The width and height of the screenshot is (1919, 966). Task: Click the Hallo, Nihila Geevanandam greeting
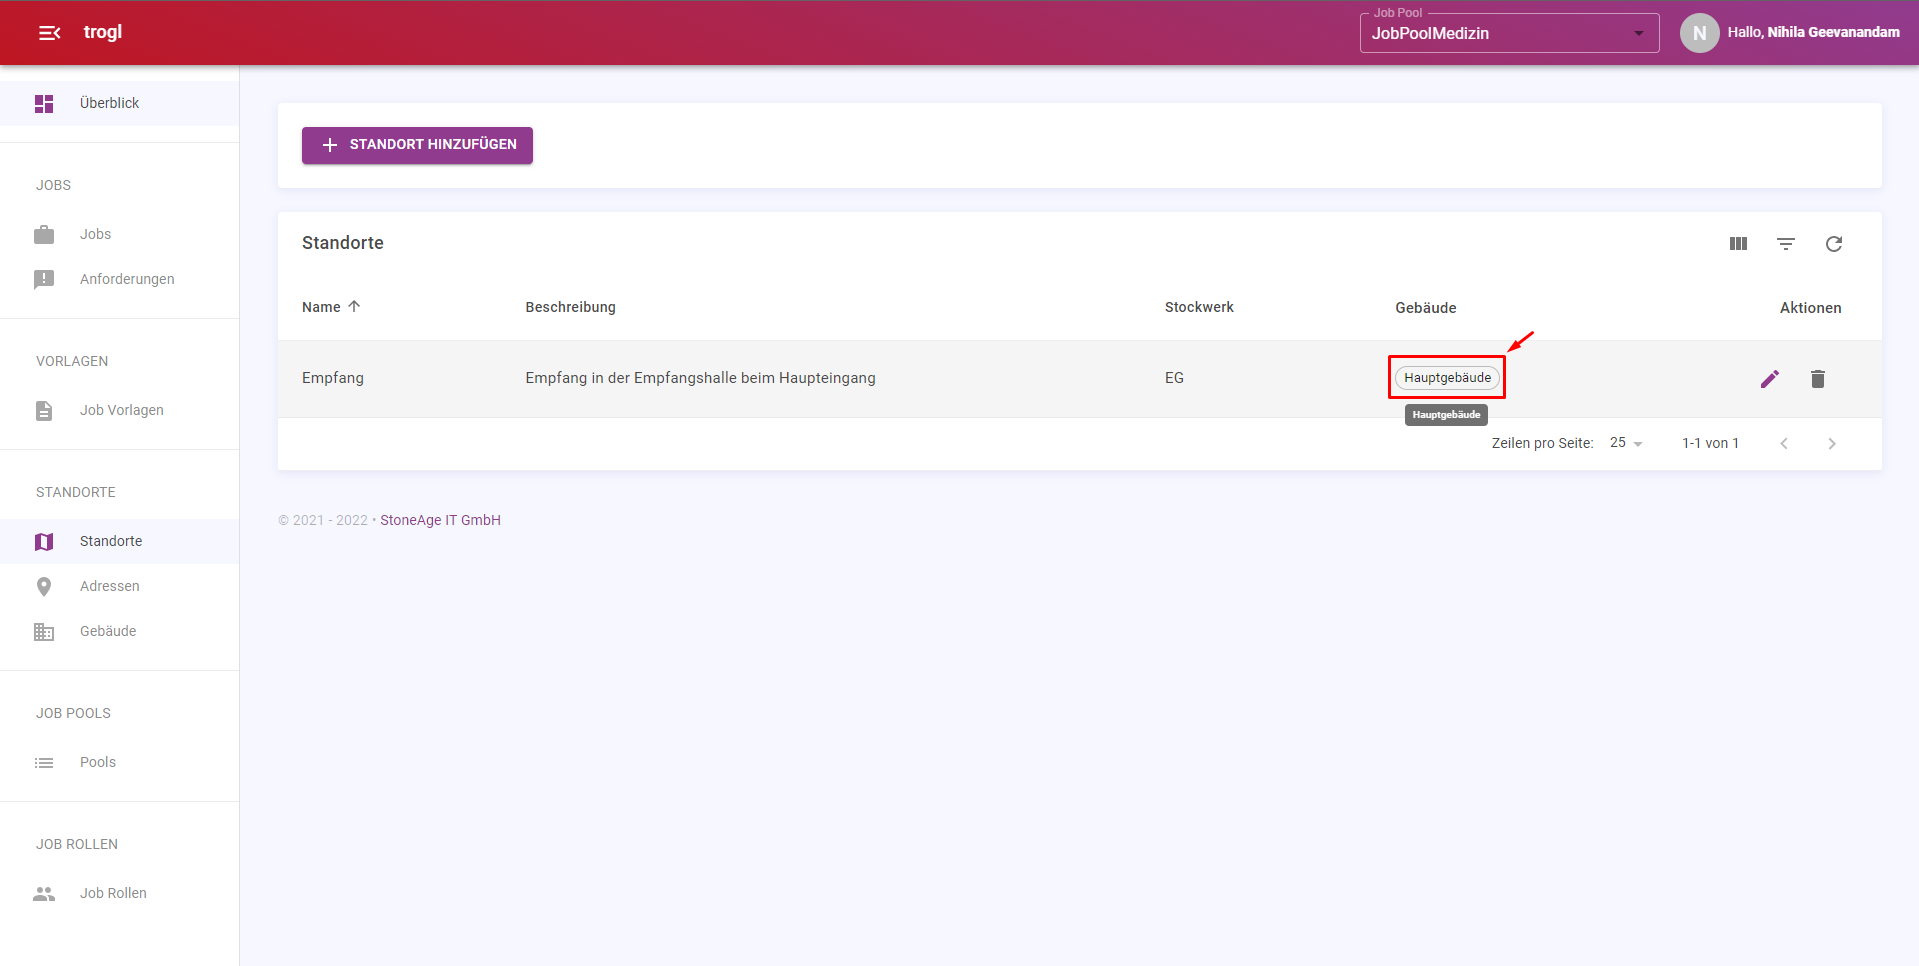pyautogui.click(x=1813, y=33)
